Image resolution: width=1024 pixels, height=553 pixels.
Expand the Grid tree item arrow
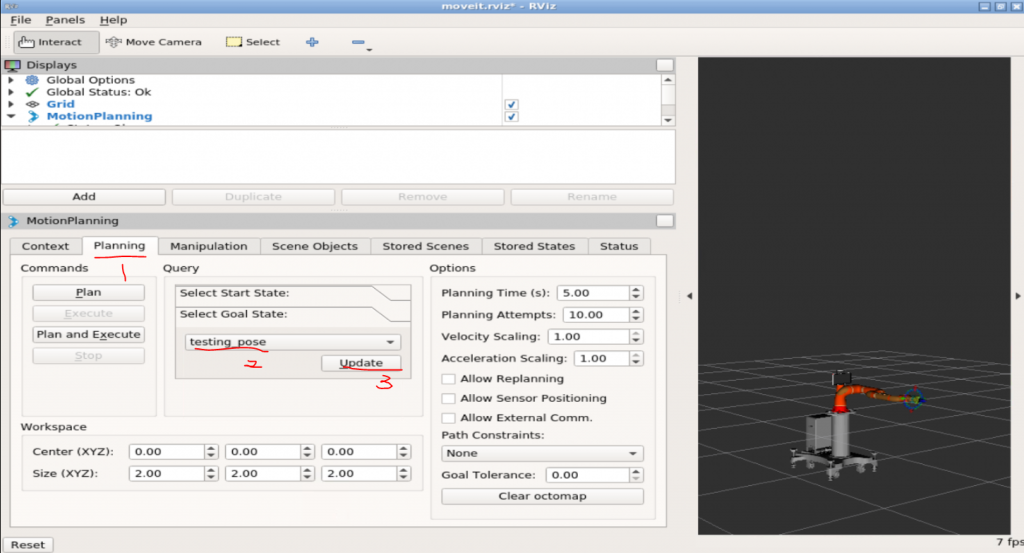(x=11, y=104)
